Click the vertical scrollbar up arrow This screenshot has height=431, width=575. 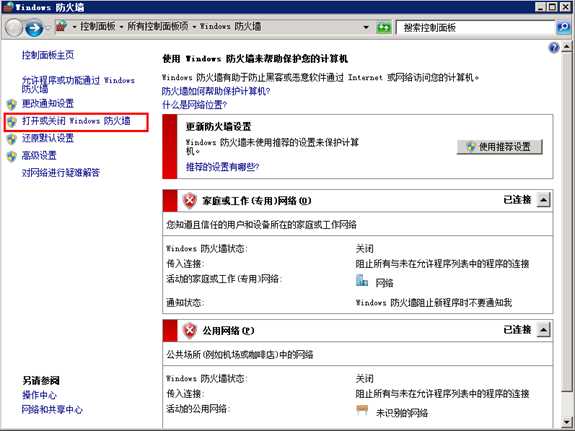click(567, 47)
